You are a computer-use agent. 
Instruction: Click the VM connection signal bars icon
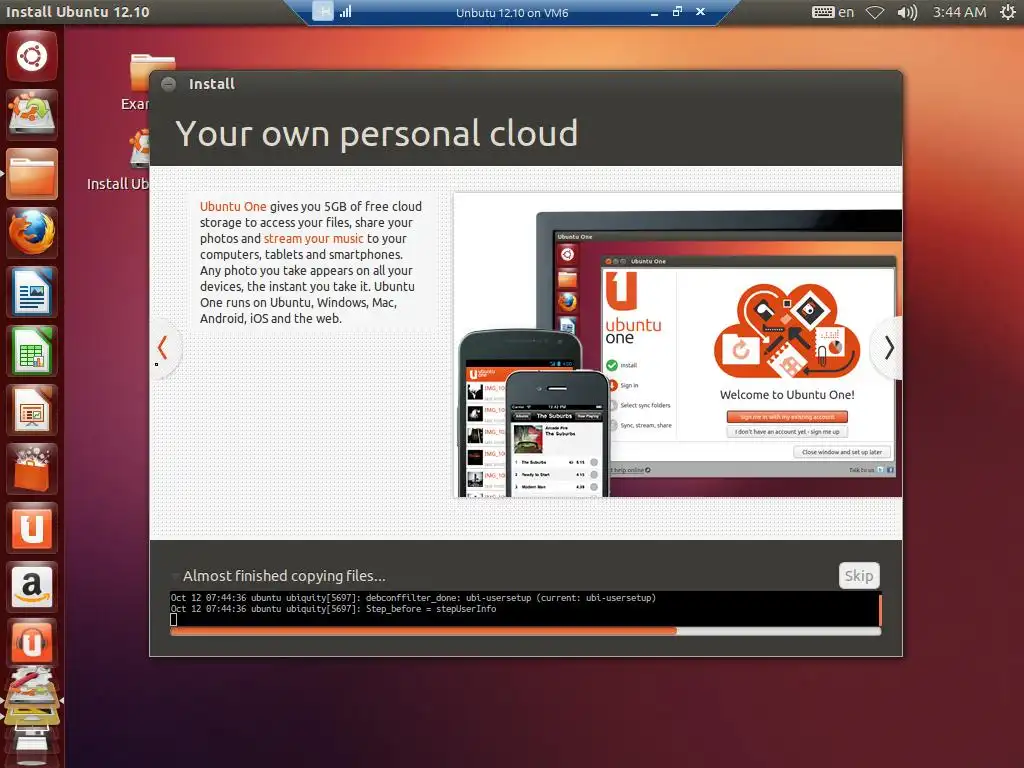click(x=345, y=11)
